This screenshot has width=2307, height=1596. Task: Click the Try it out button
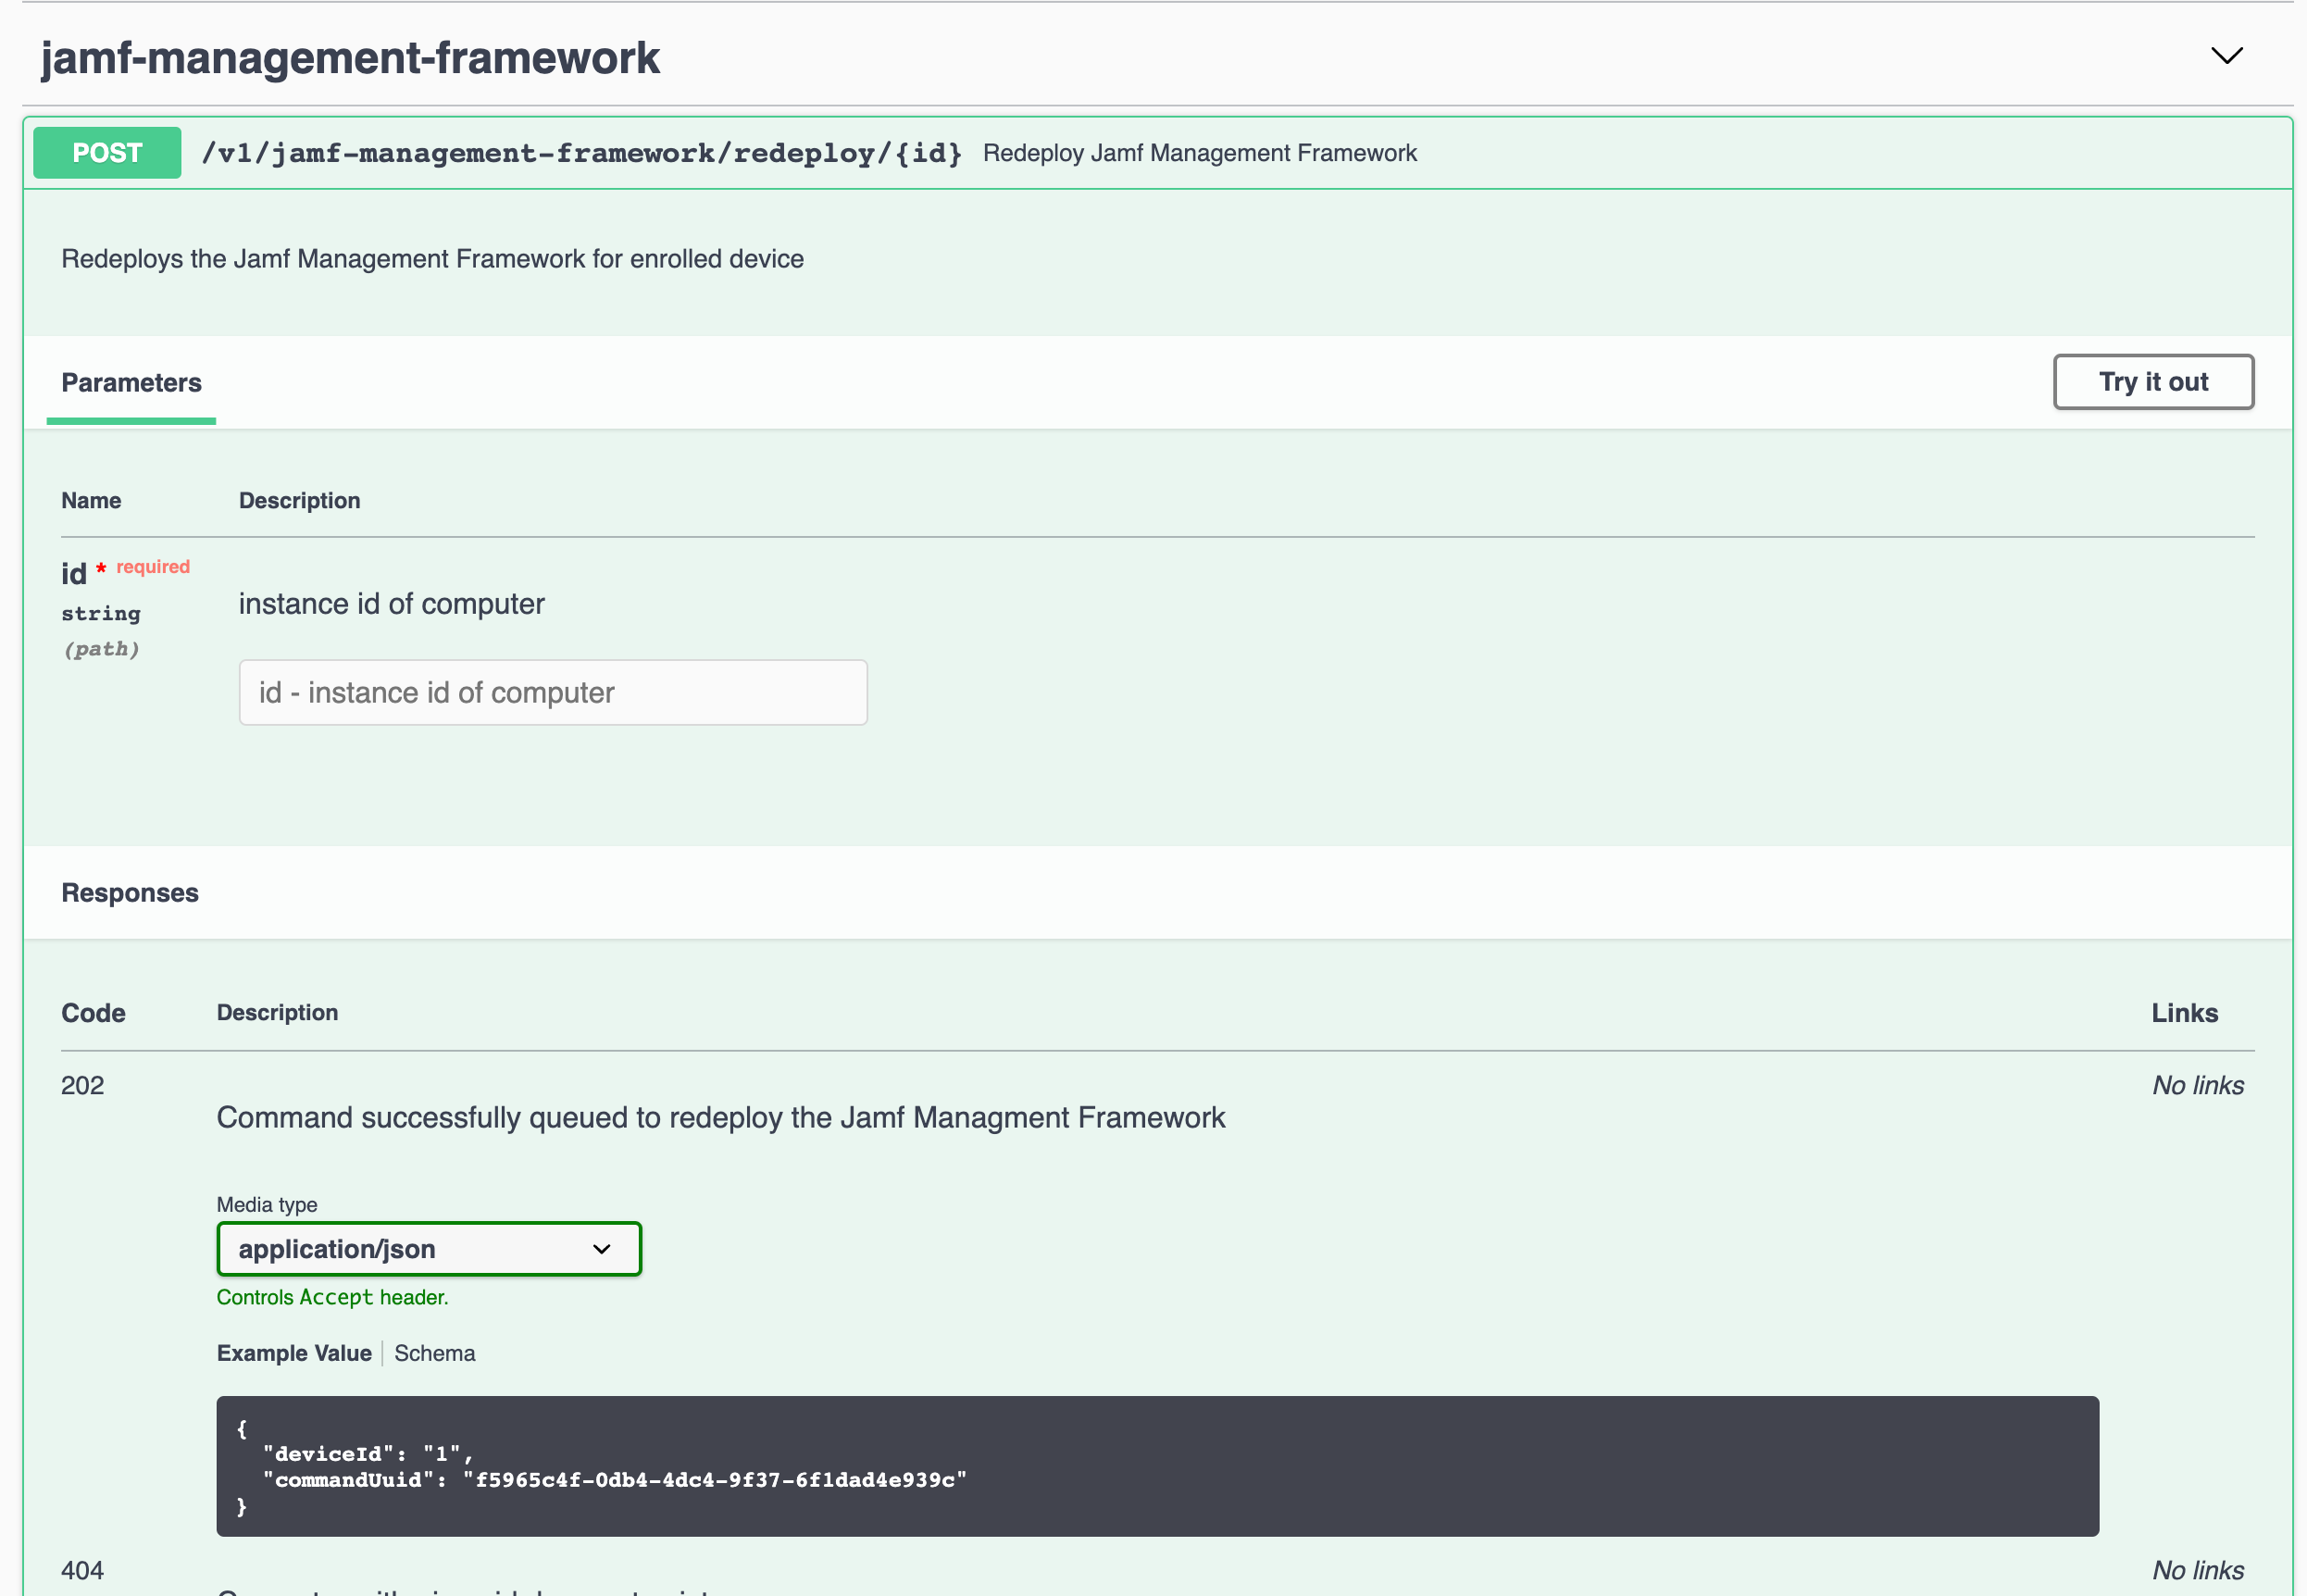point(2153,382)
